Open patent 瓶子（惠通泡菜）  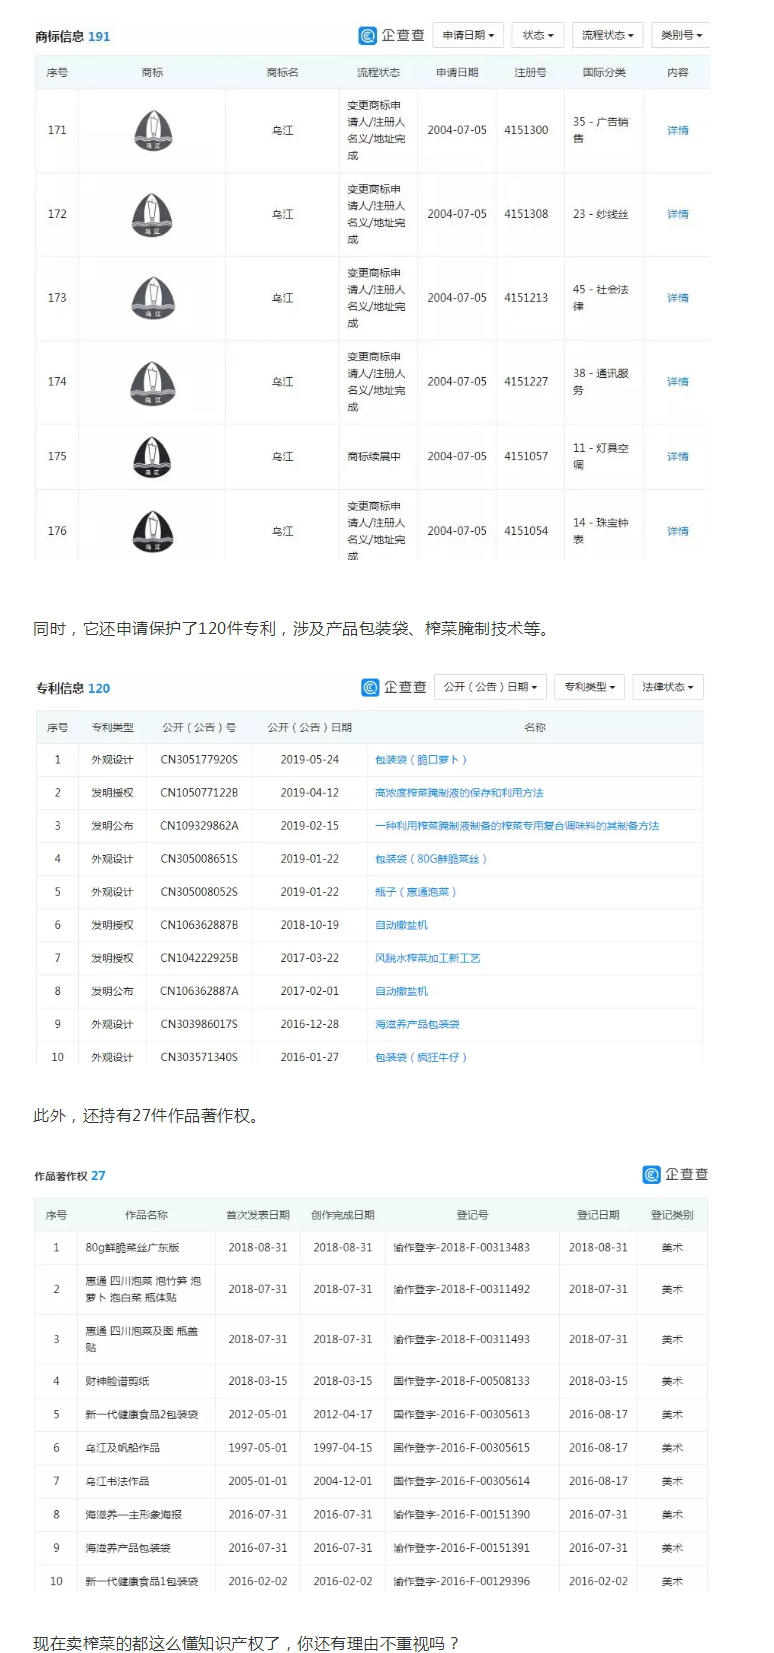(416, 892)
